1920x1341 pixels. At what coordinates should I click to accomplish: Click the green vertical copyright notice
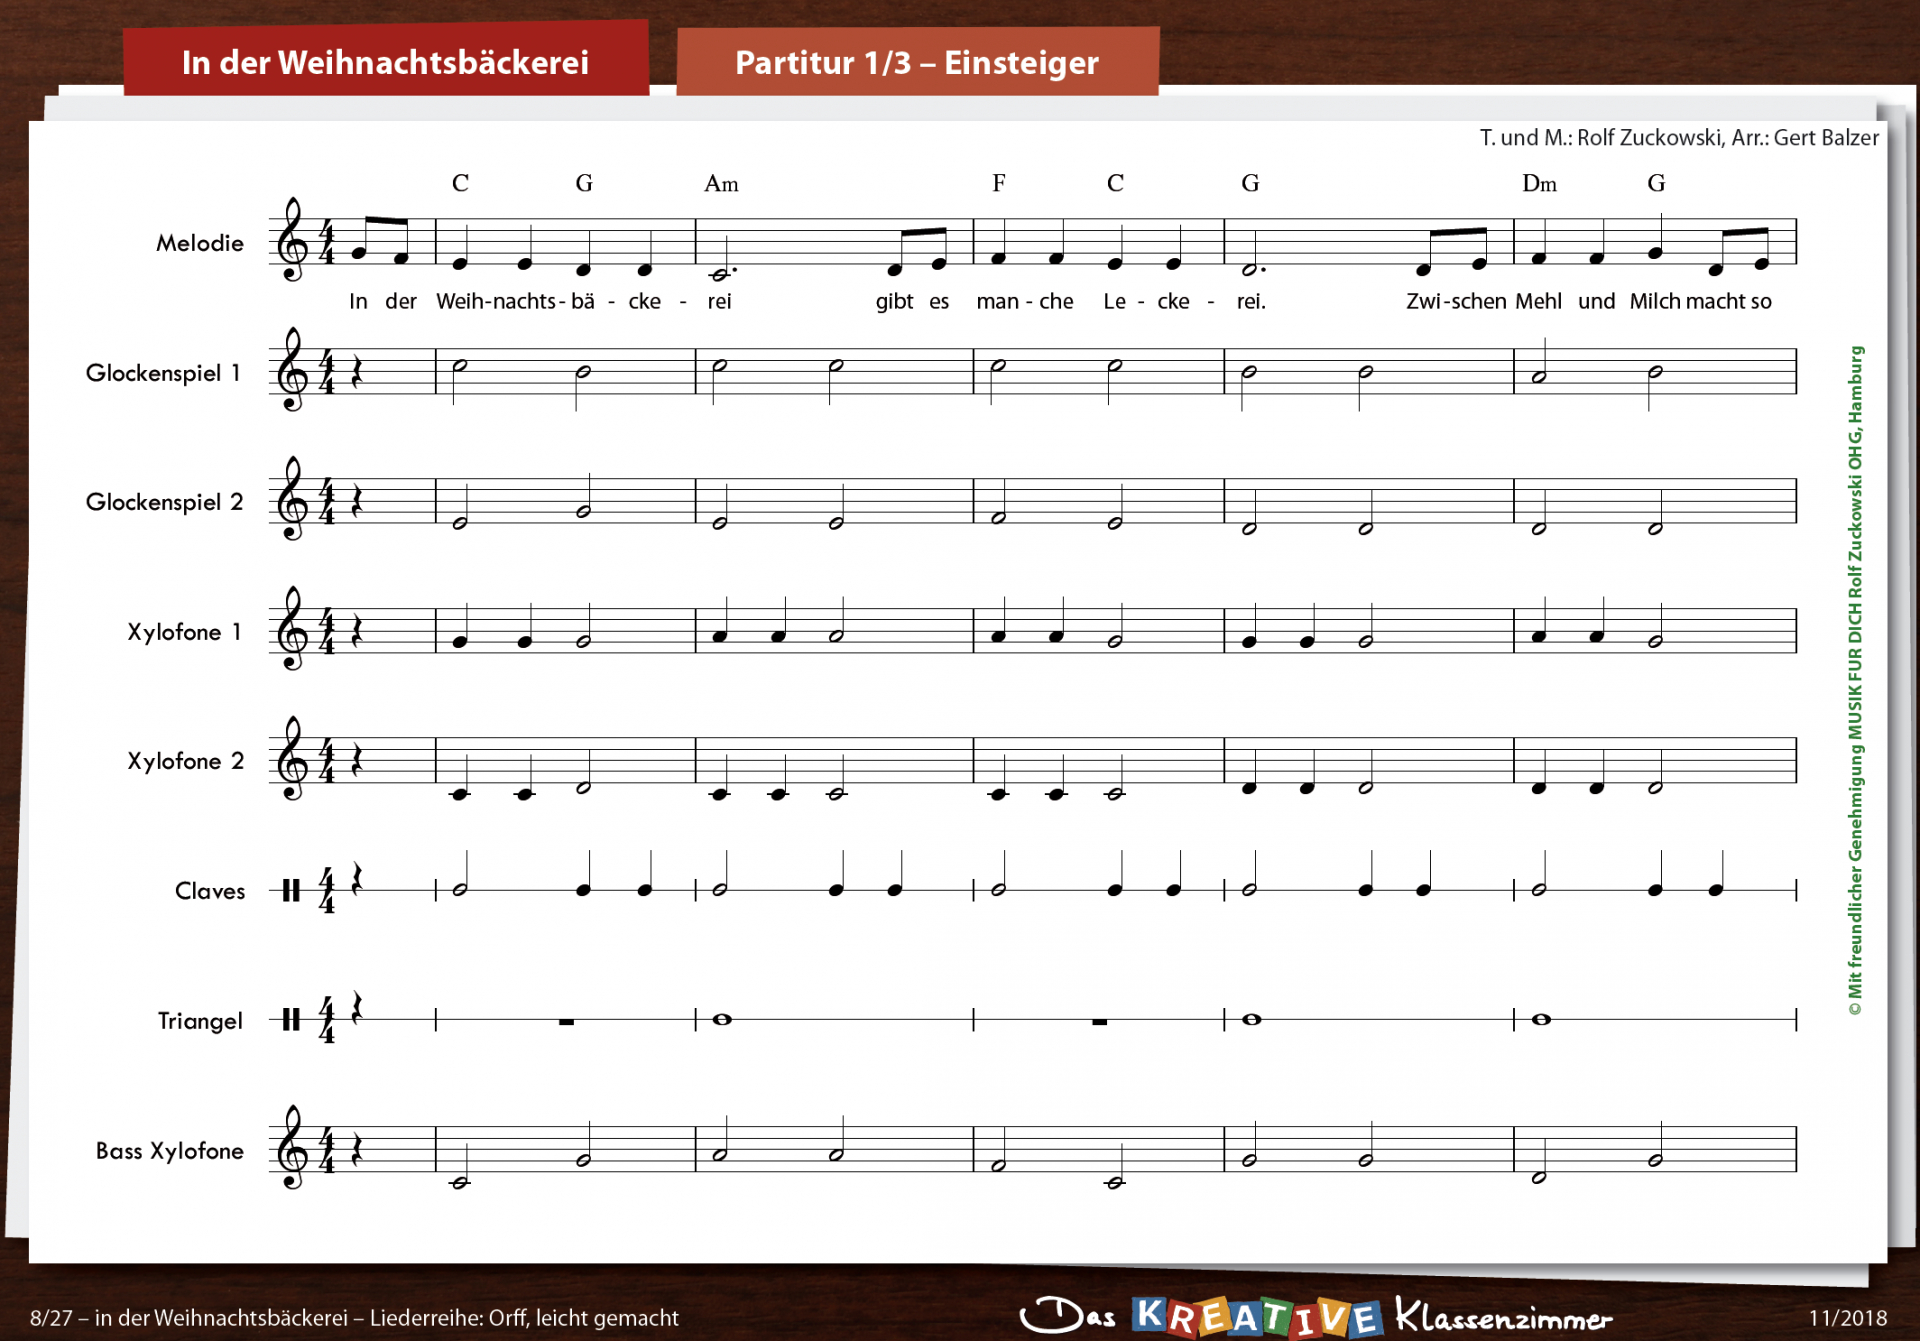[1855, 680]
